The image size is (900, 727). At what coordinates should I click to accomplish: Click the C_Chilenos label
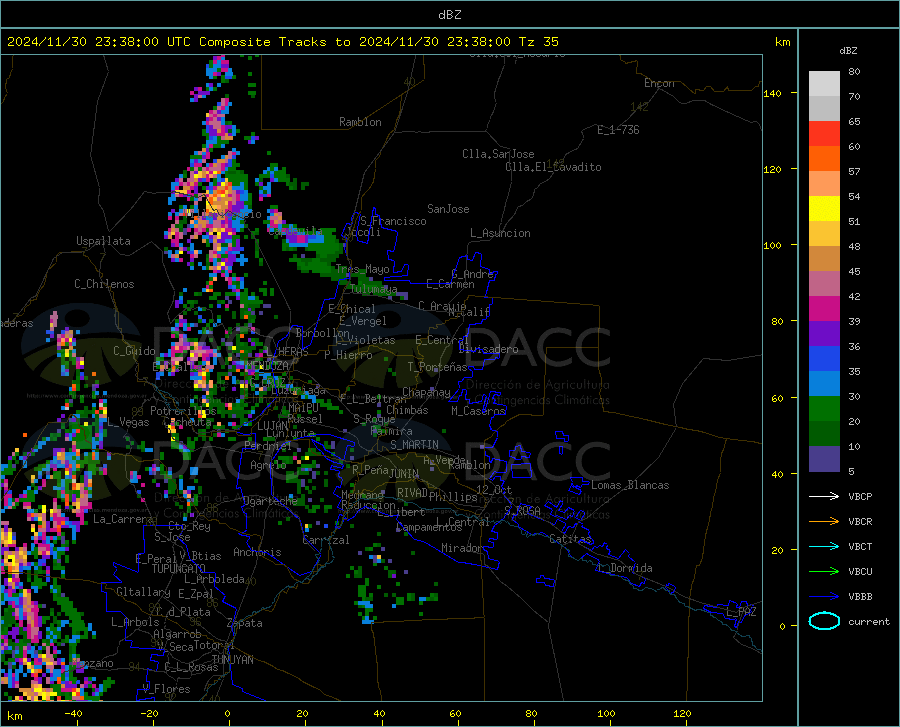(x=104, y=284)
